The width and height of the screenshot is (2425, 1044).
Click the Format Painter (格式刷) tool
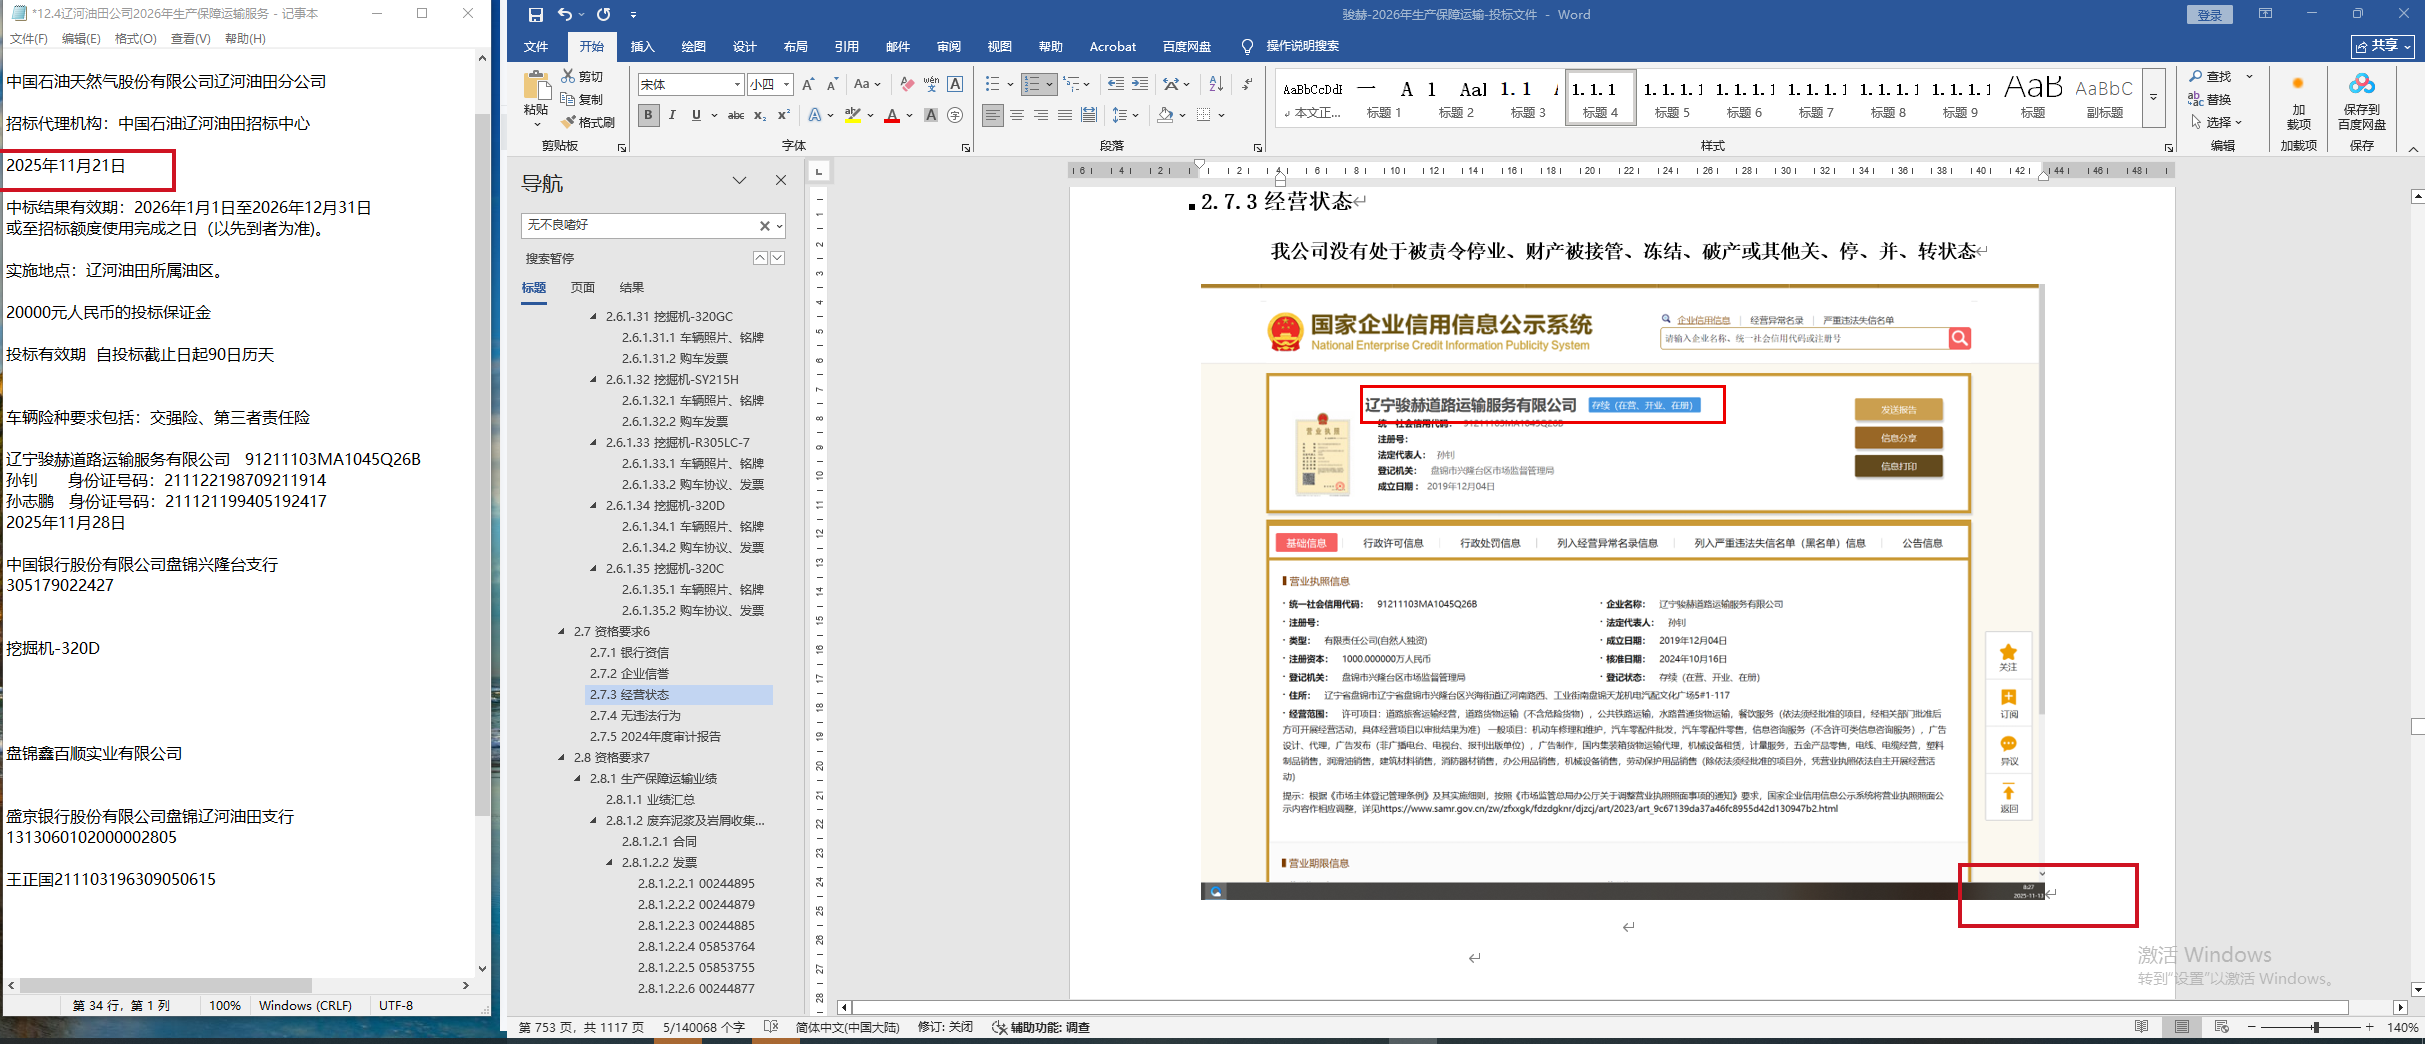coord(588,122)
